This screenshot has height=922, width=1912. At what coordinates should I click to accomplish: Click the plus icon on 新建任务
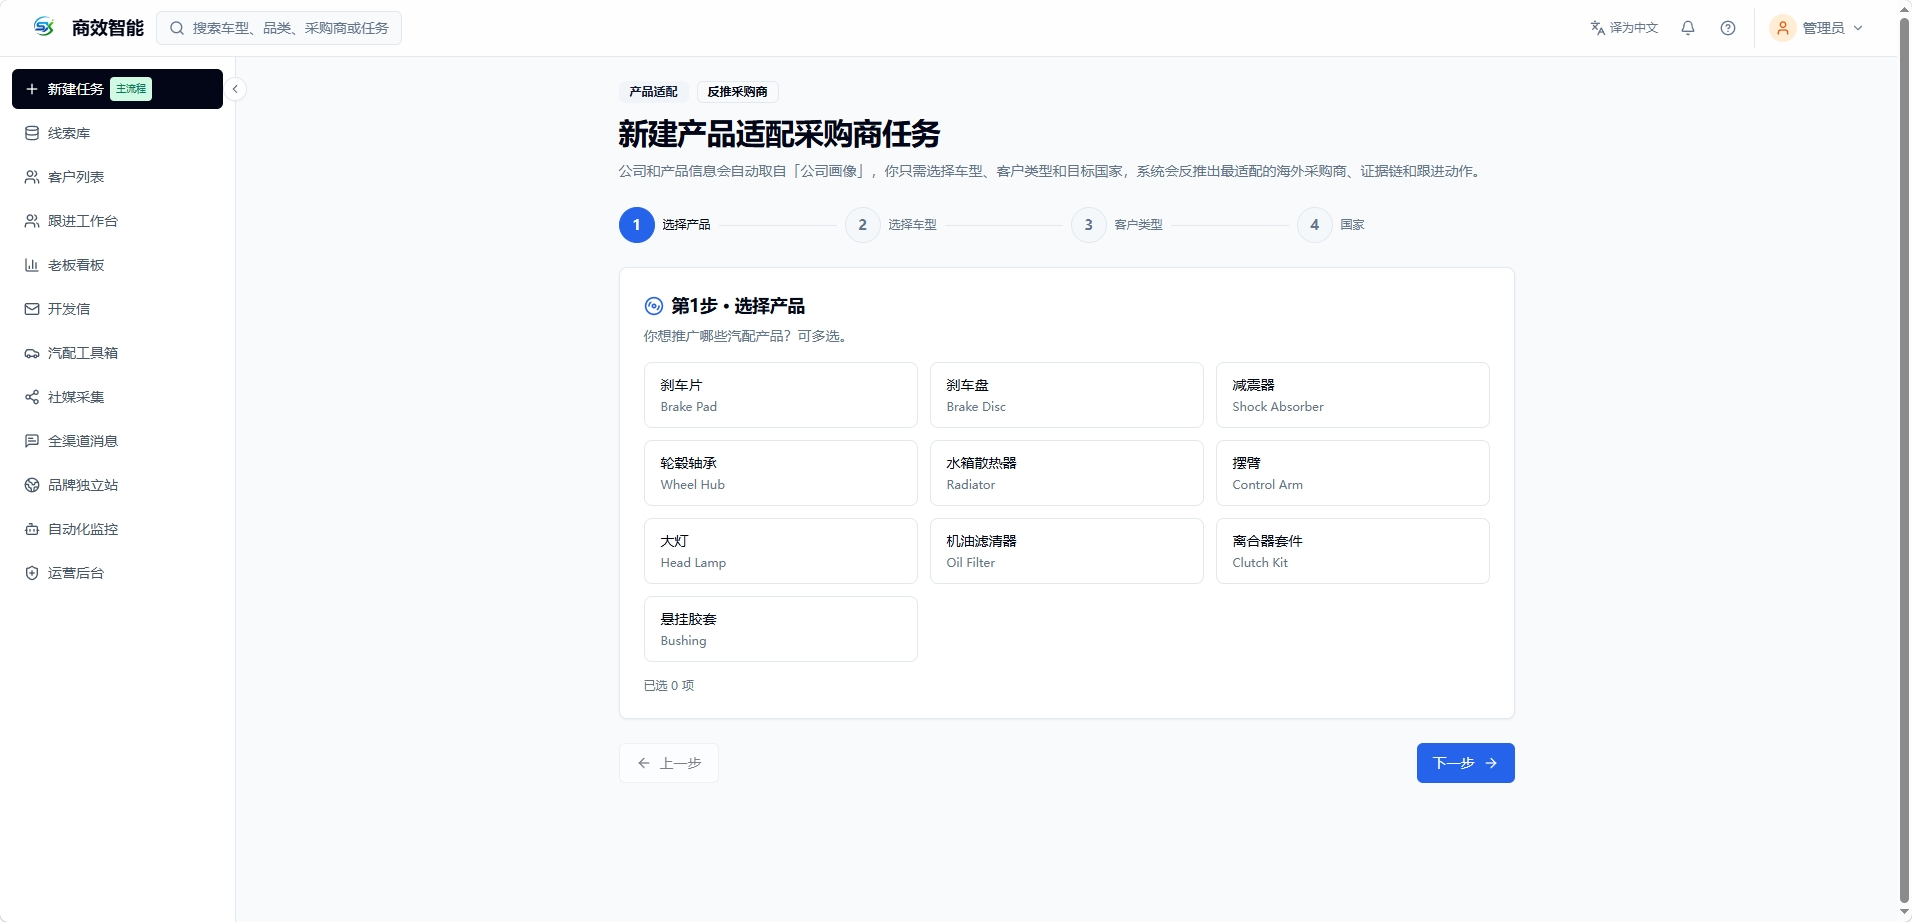32,89
